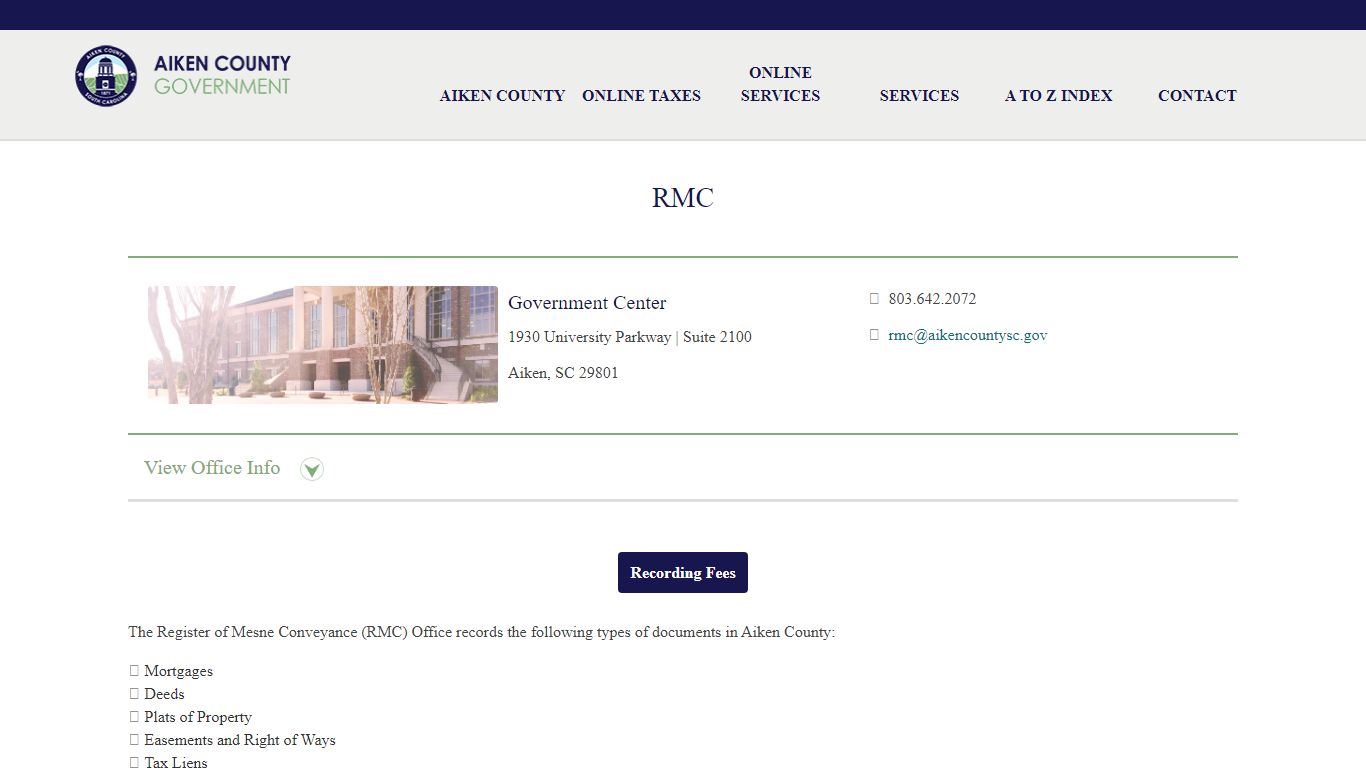Click the Plats of Property list item
Image resolution: width=1366 pixels, height=768 pixels.
click(x=198, y=717)
